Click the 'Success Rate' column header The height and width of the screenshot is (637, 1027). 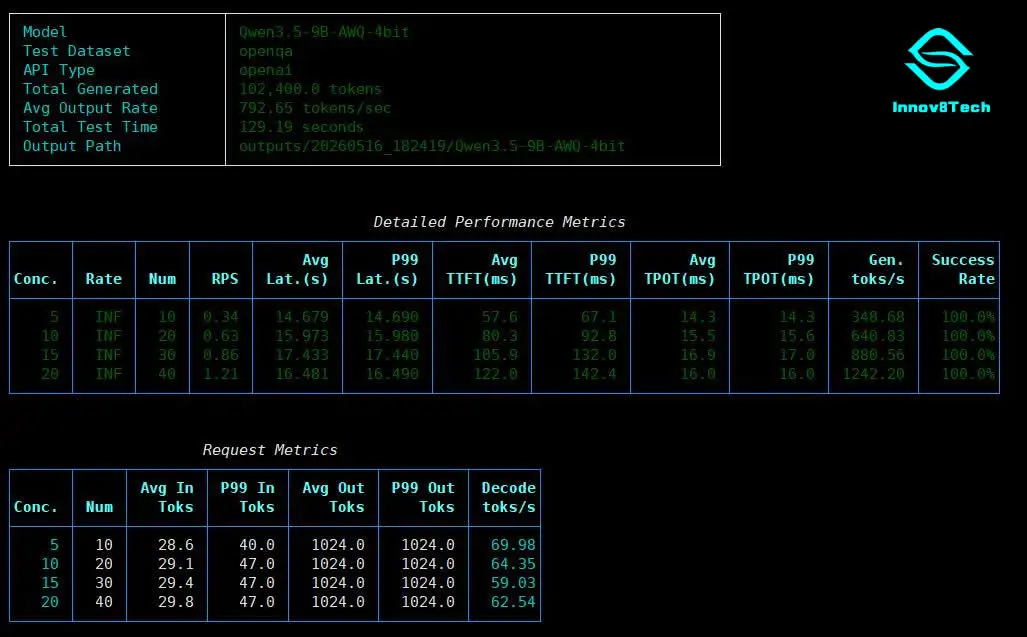(x=963, y=270)
